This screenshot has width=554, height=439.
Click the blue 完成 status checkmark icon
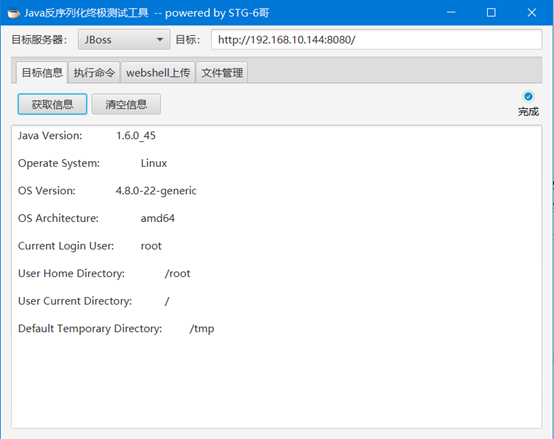pos(528,96)
